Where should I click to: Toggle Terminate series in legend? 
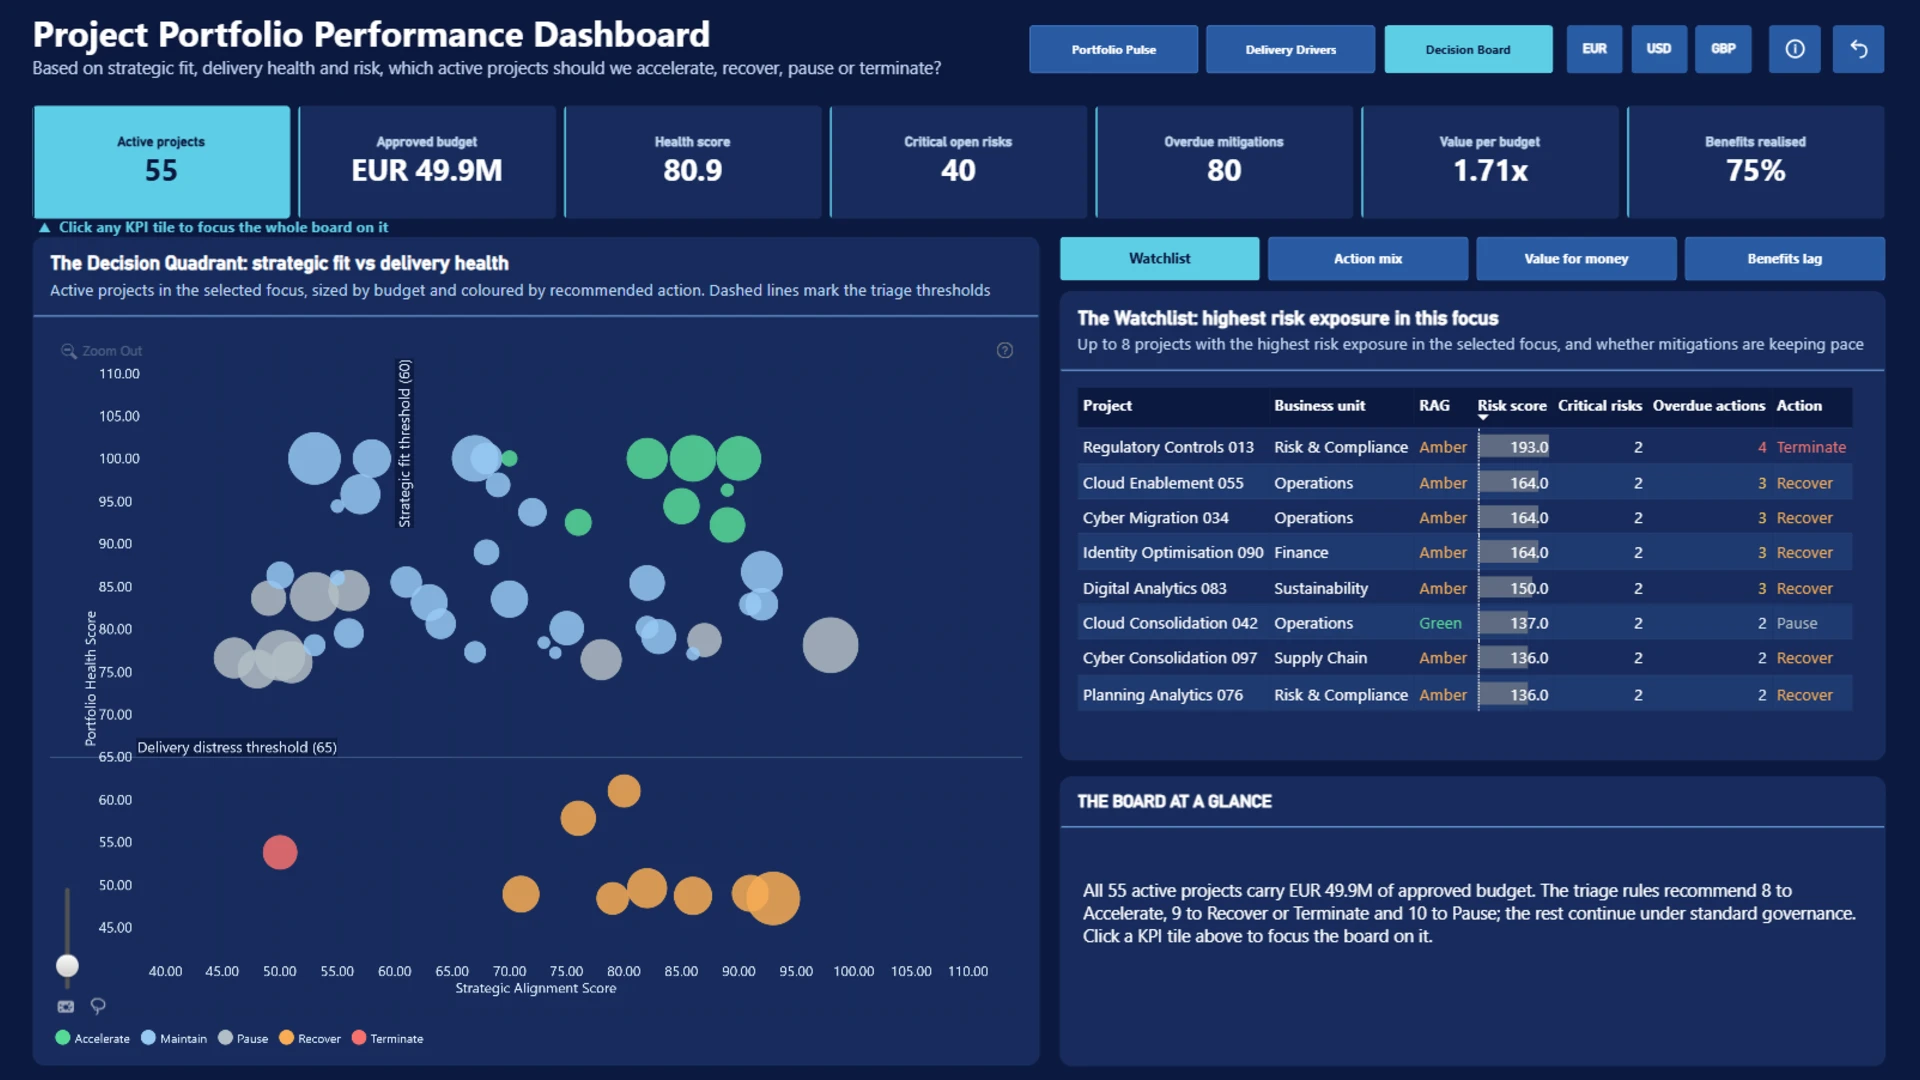pyautogui.click(x=388, y=1038)
